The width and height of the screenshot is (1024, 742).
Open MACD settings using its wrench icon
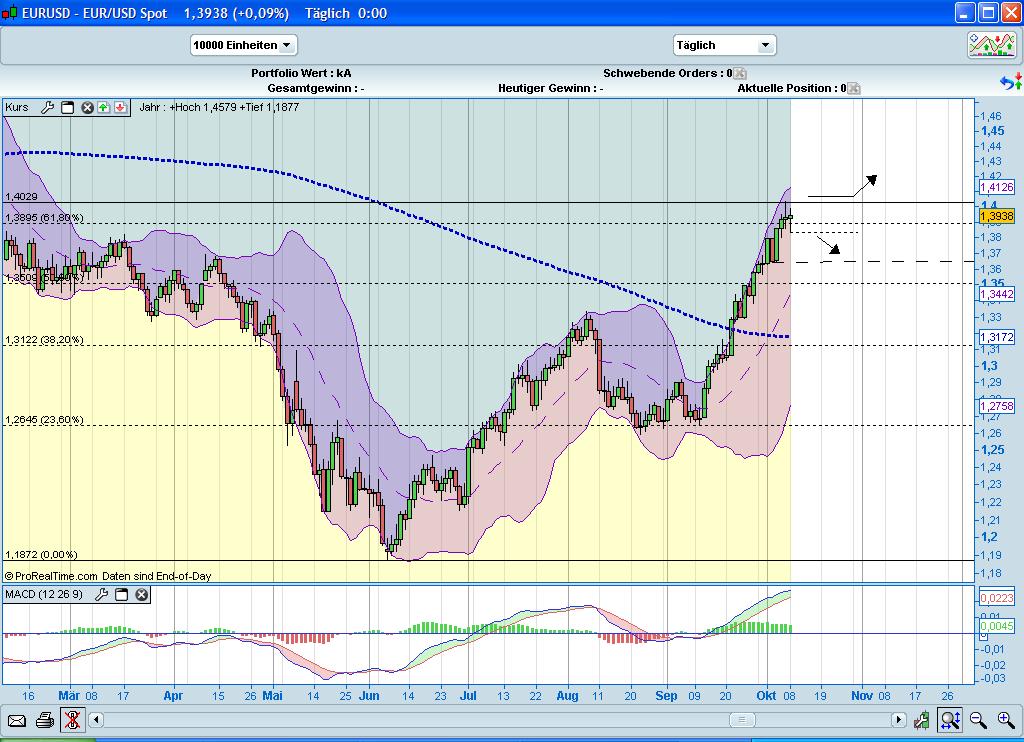[101, 594]
